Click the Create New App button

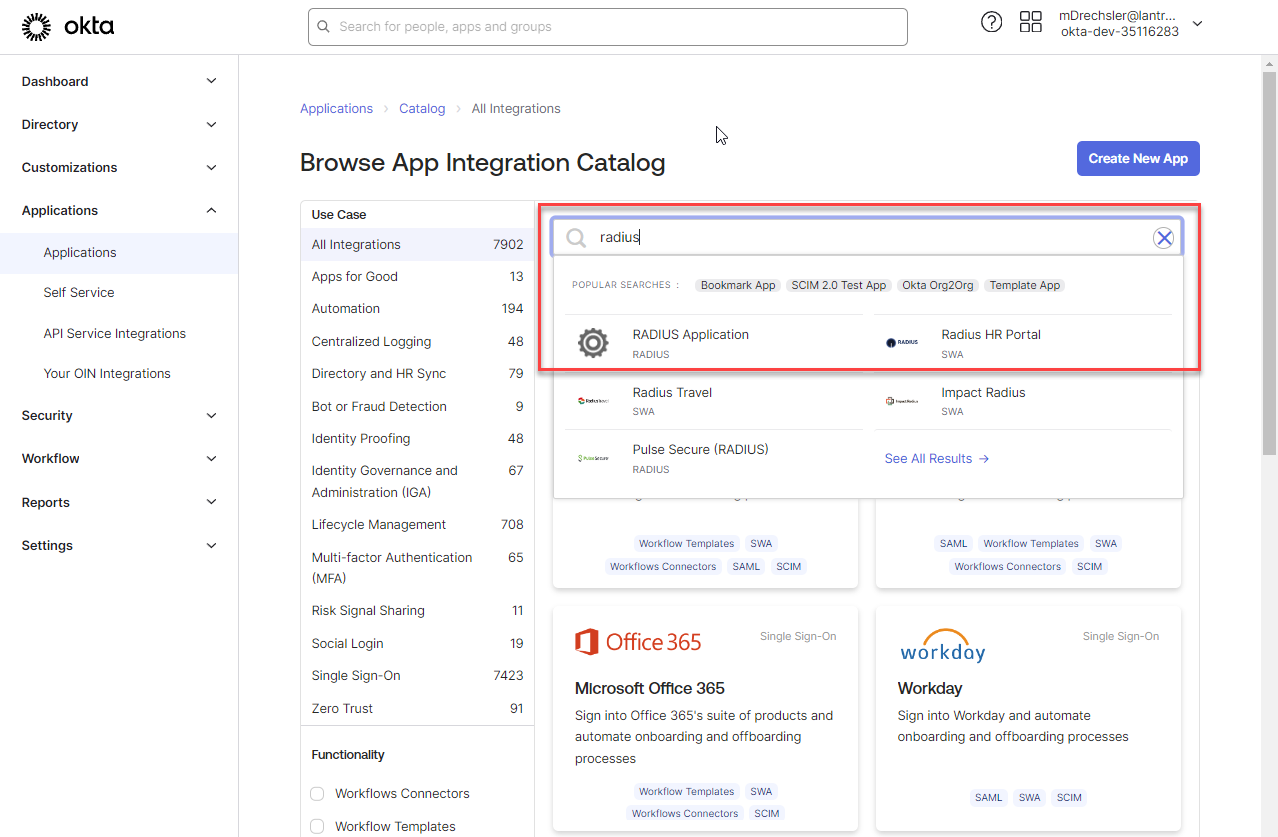[1138, 158]
